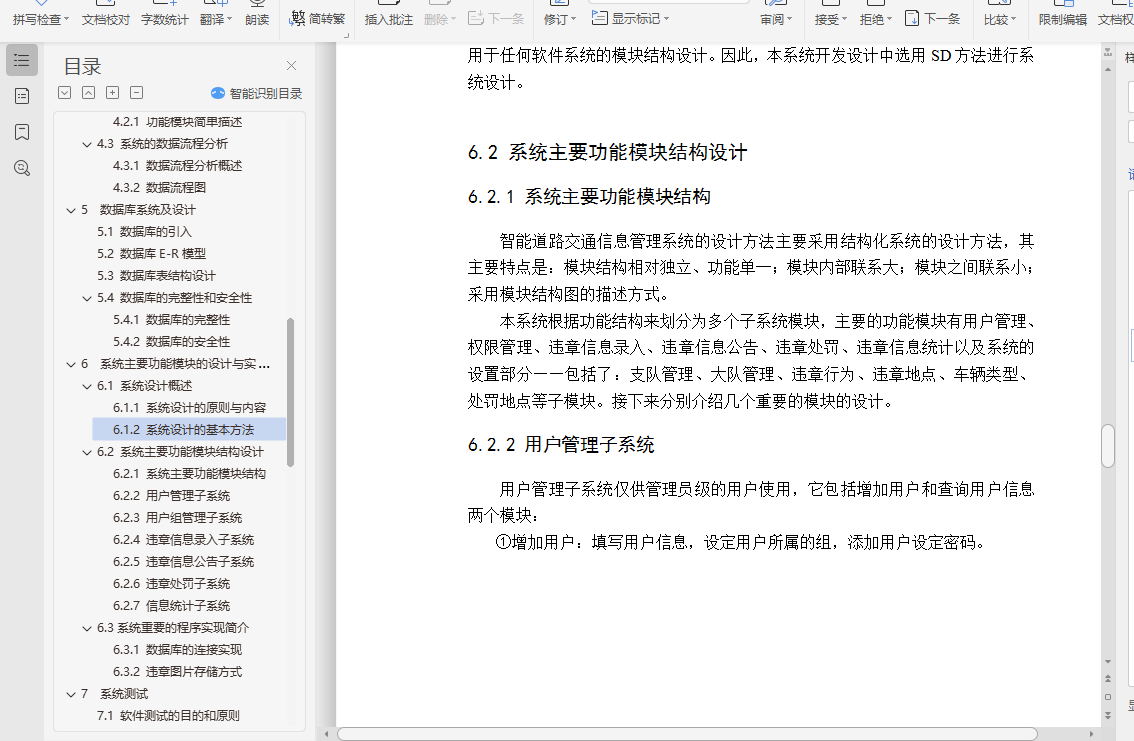Open the 目录 outline sidebar icon

coord(22,60)
